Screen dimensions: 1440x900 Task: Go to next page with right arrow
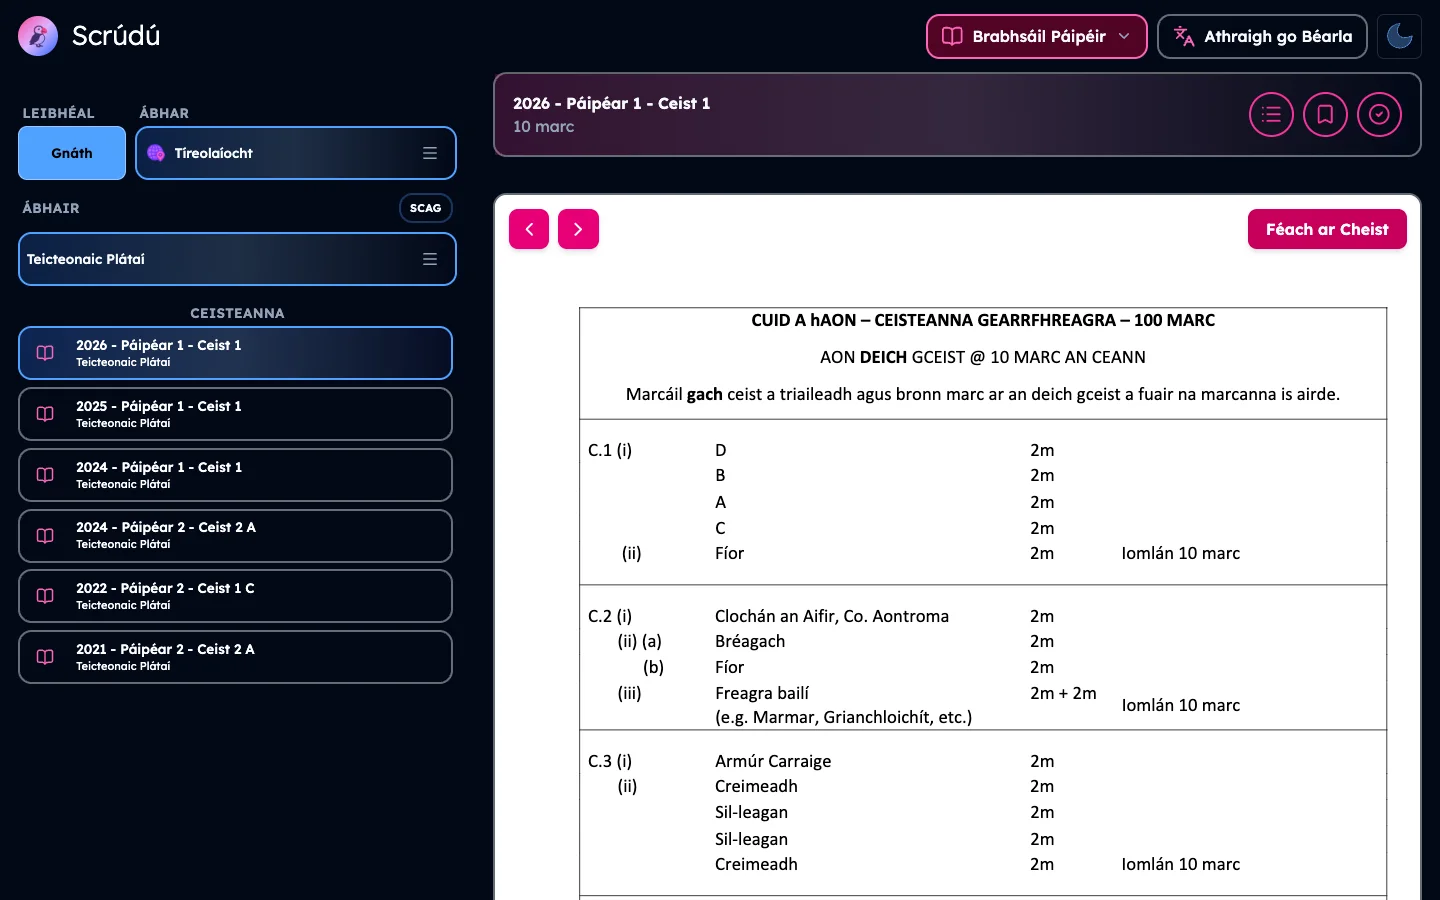click(x=578, y=229)
